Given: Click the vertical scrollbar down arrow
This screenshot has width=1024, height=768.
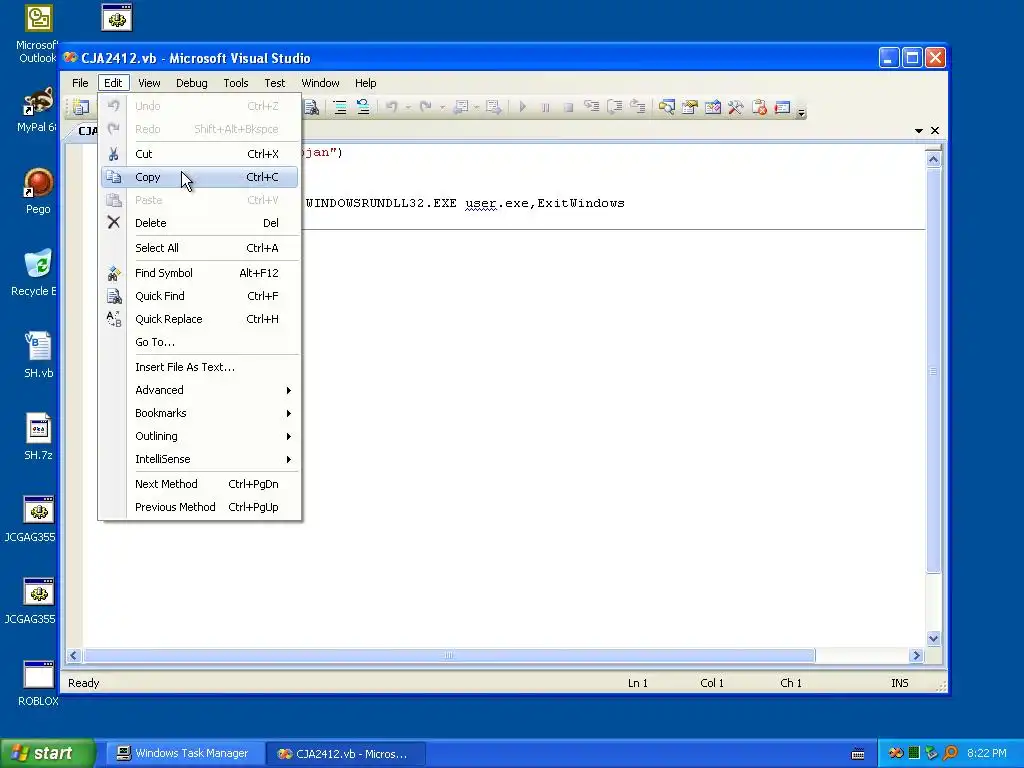Looking at the screenshot, I should pos(933,638).
